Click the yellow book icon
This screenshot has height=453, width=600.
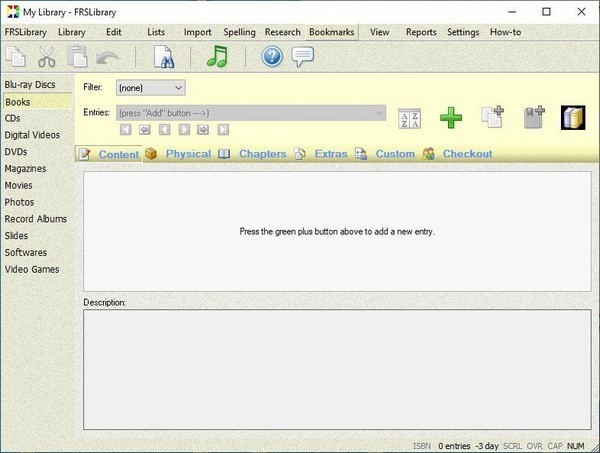point(572,117)
